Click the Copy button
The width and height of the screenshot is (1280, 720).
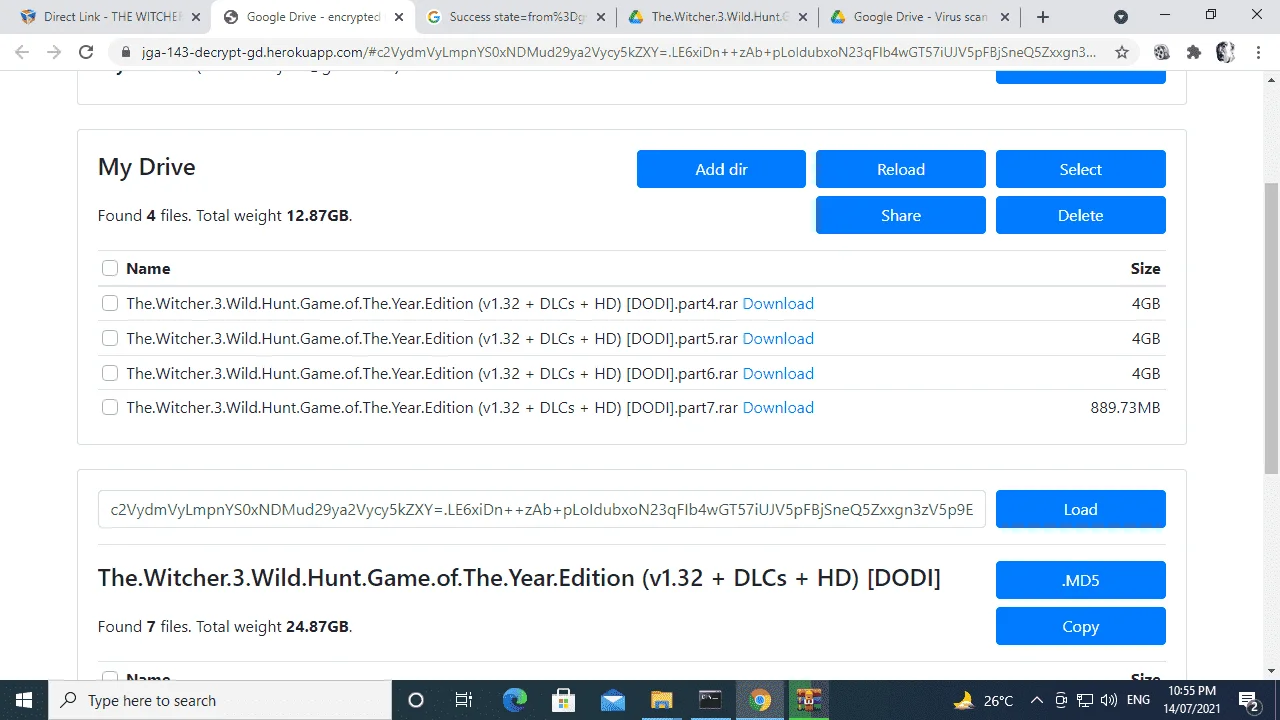click(x=1081, y=626)
